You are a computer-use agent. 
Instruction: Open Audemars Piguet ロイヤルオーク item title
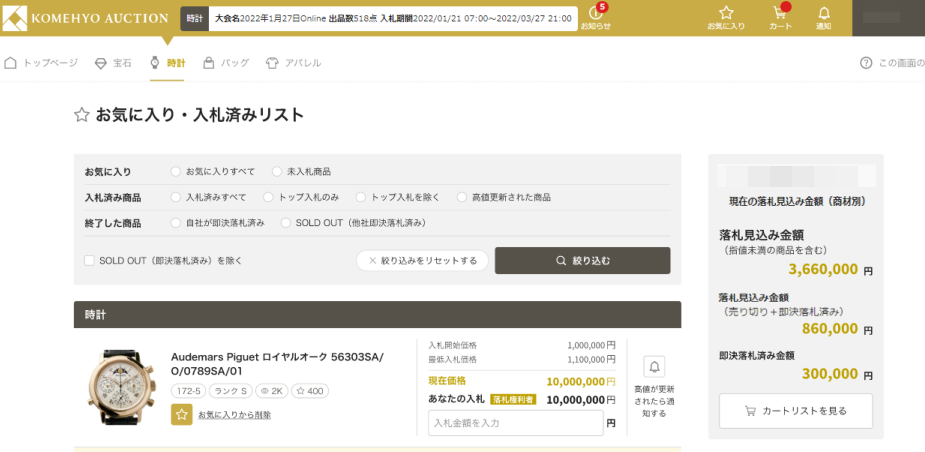277,364
